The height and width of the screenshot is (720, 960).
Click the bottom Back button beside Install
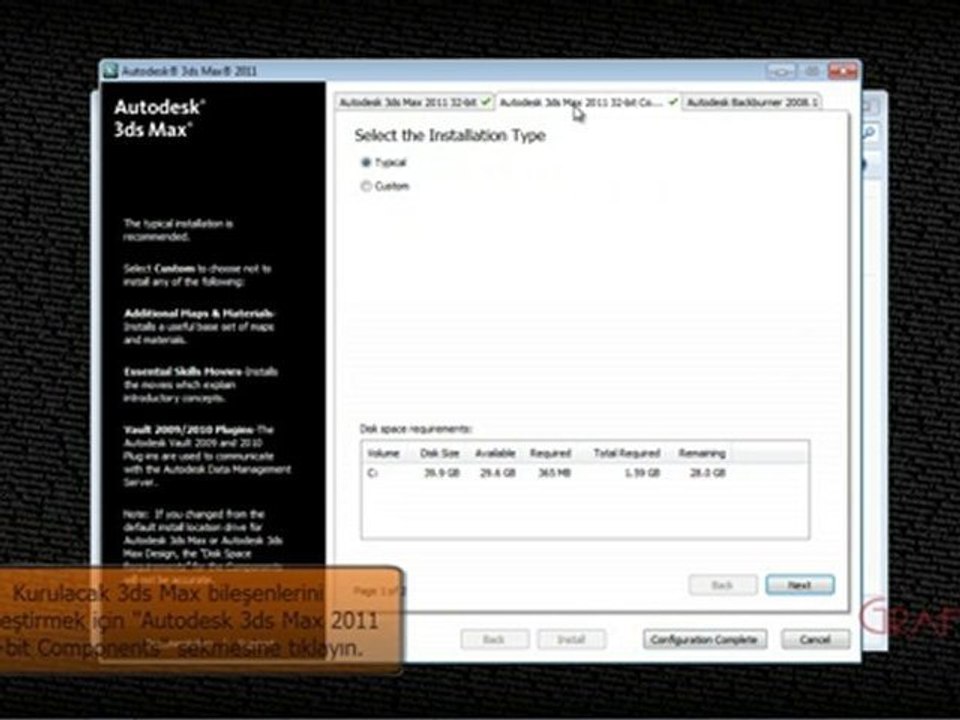pyautogui.click(x=494, y=639)
